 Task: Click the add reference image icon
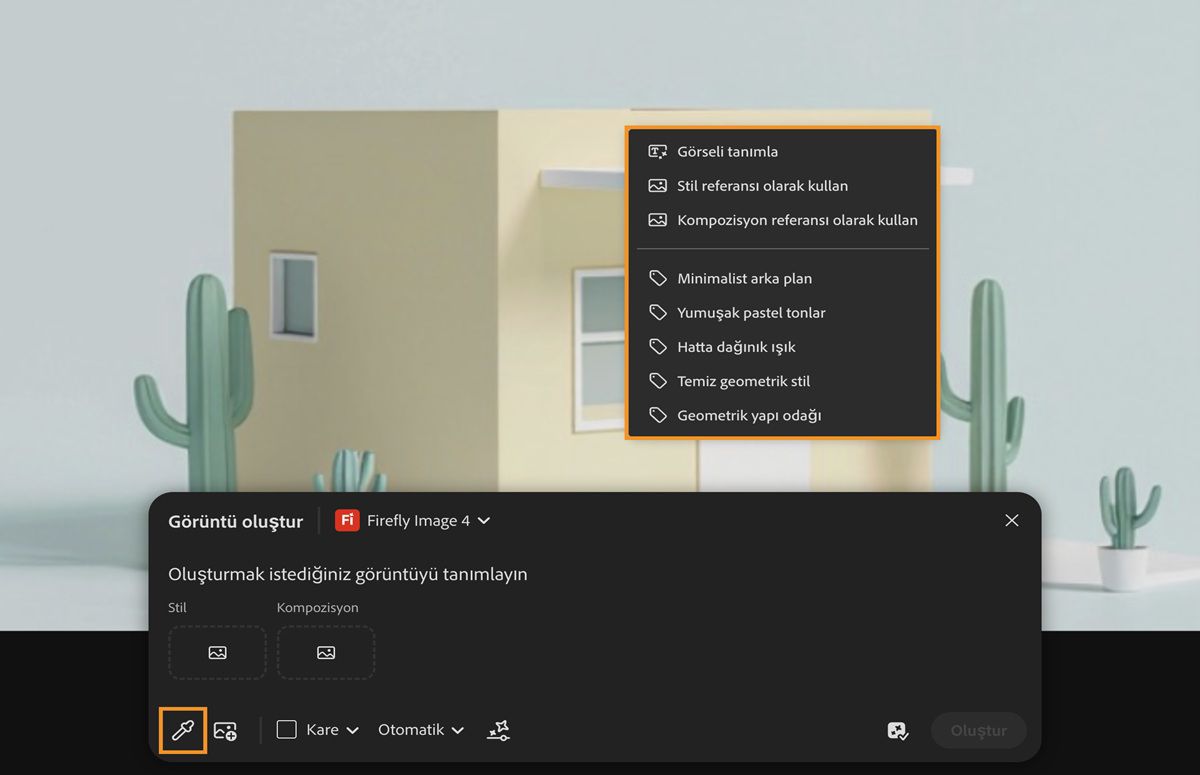tap(225, 731)
